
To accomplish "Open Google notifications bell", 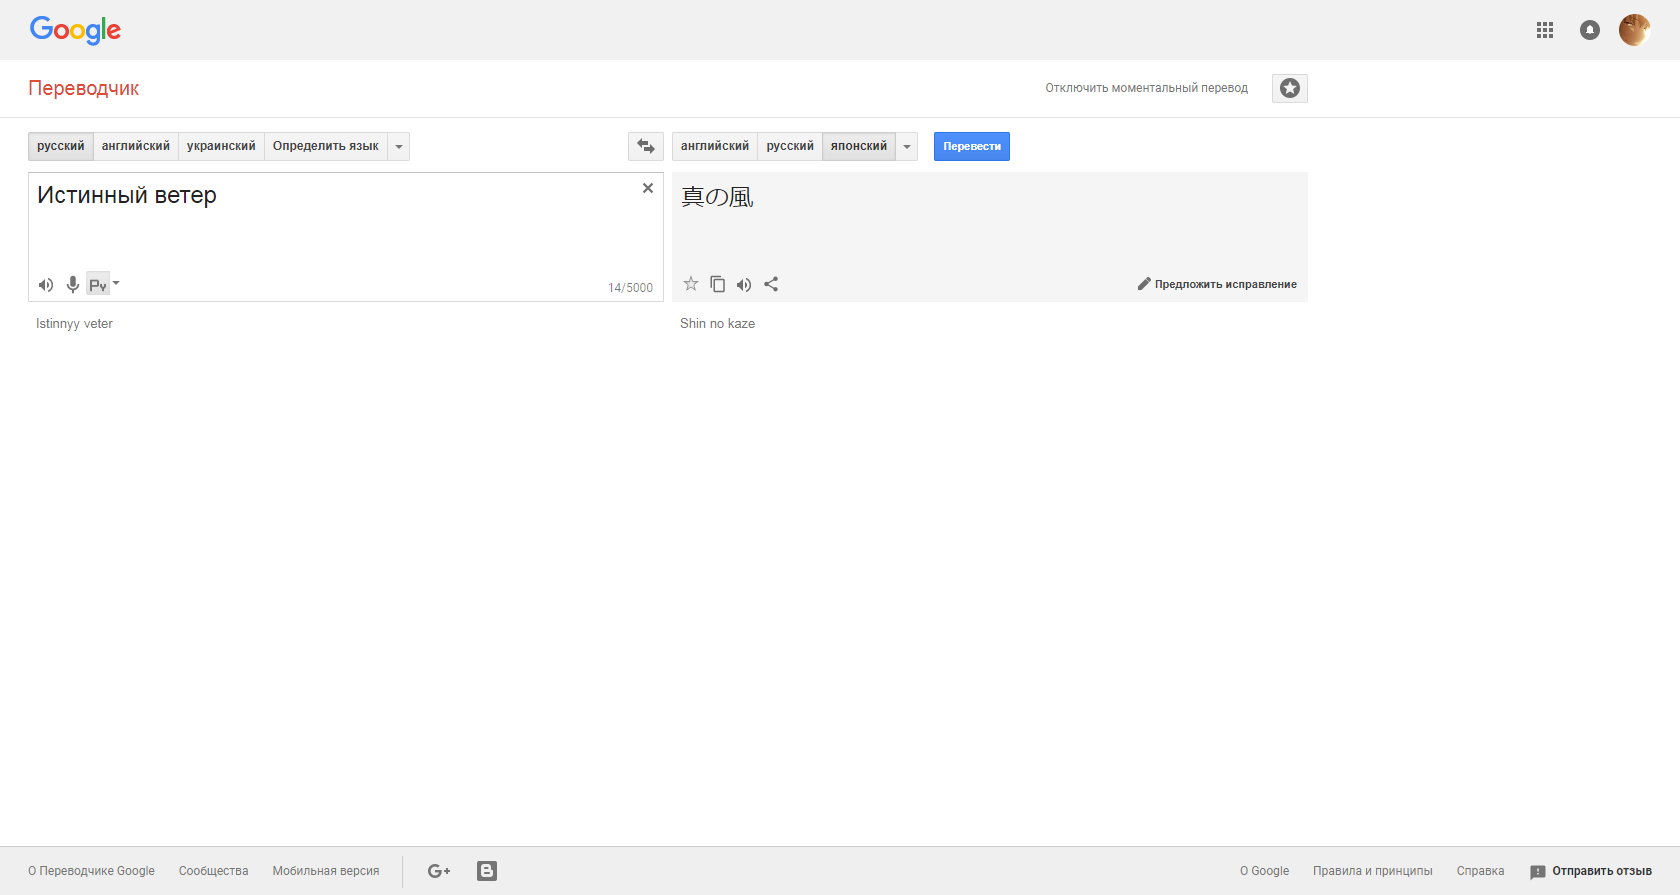I will tap(1590, 30).
